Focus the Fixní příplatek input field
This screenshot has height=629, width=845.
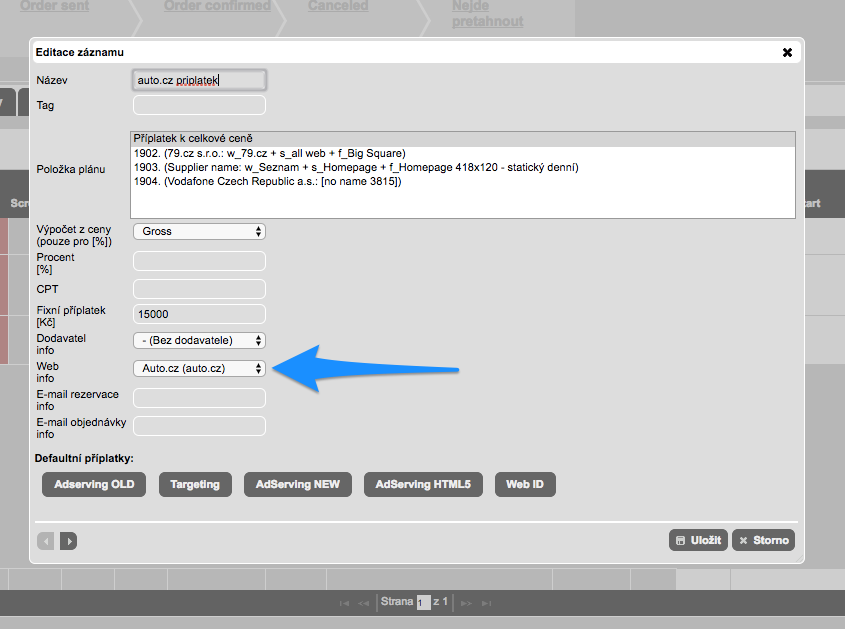pyautogui.click(x=199, y=314)
